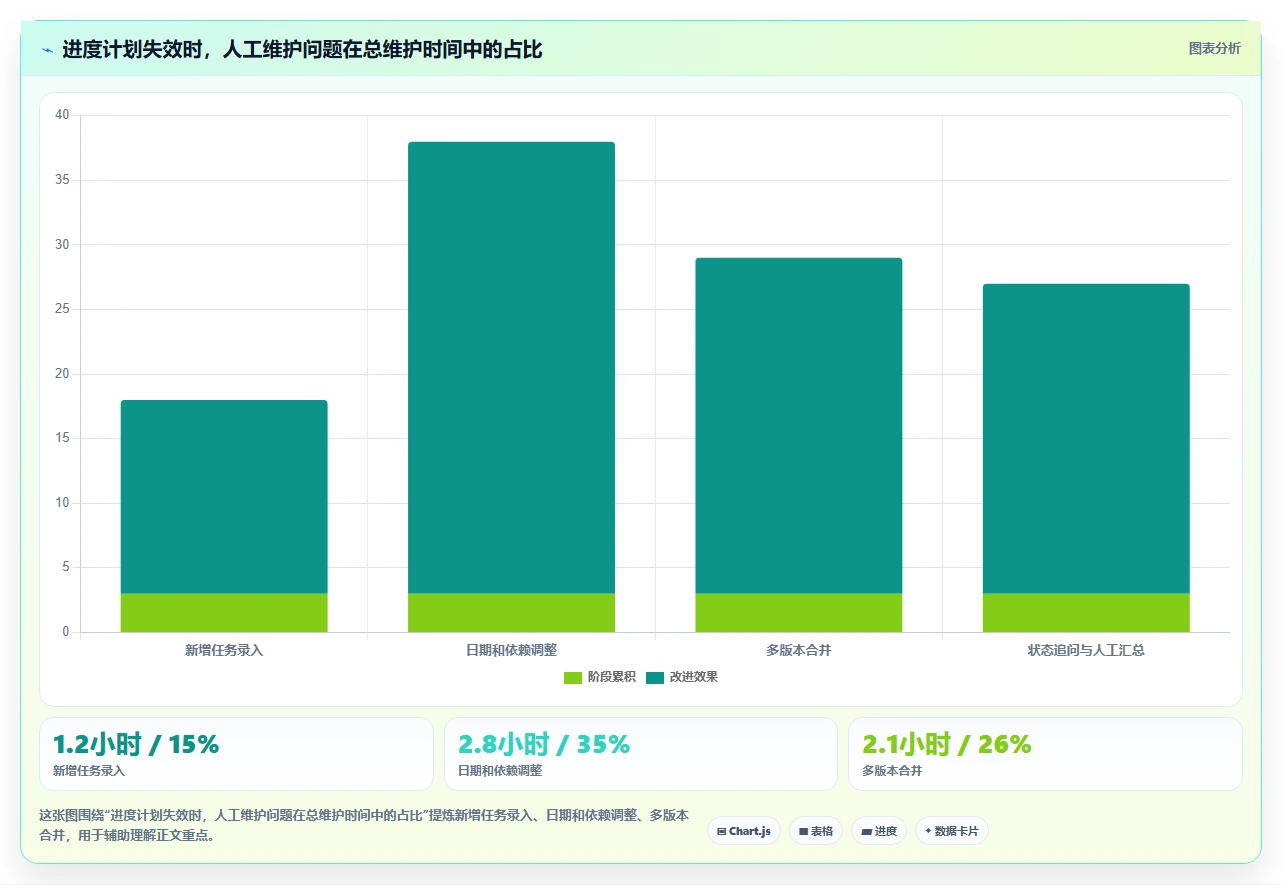Click the green base segment of 新增任务录入 bar
The height and width of the screenshot is (885, 1282).
[224, 613]
